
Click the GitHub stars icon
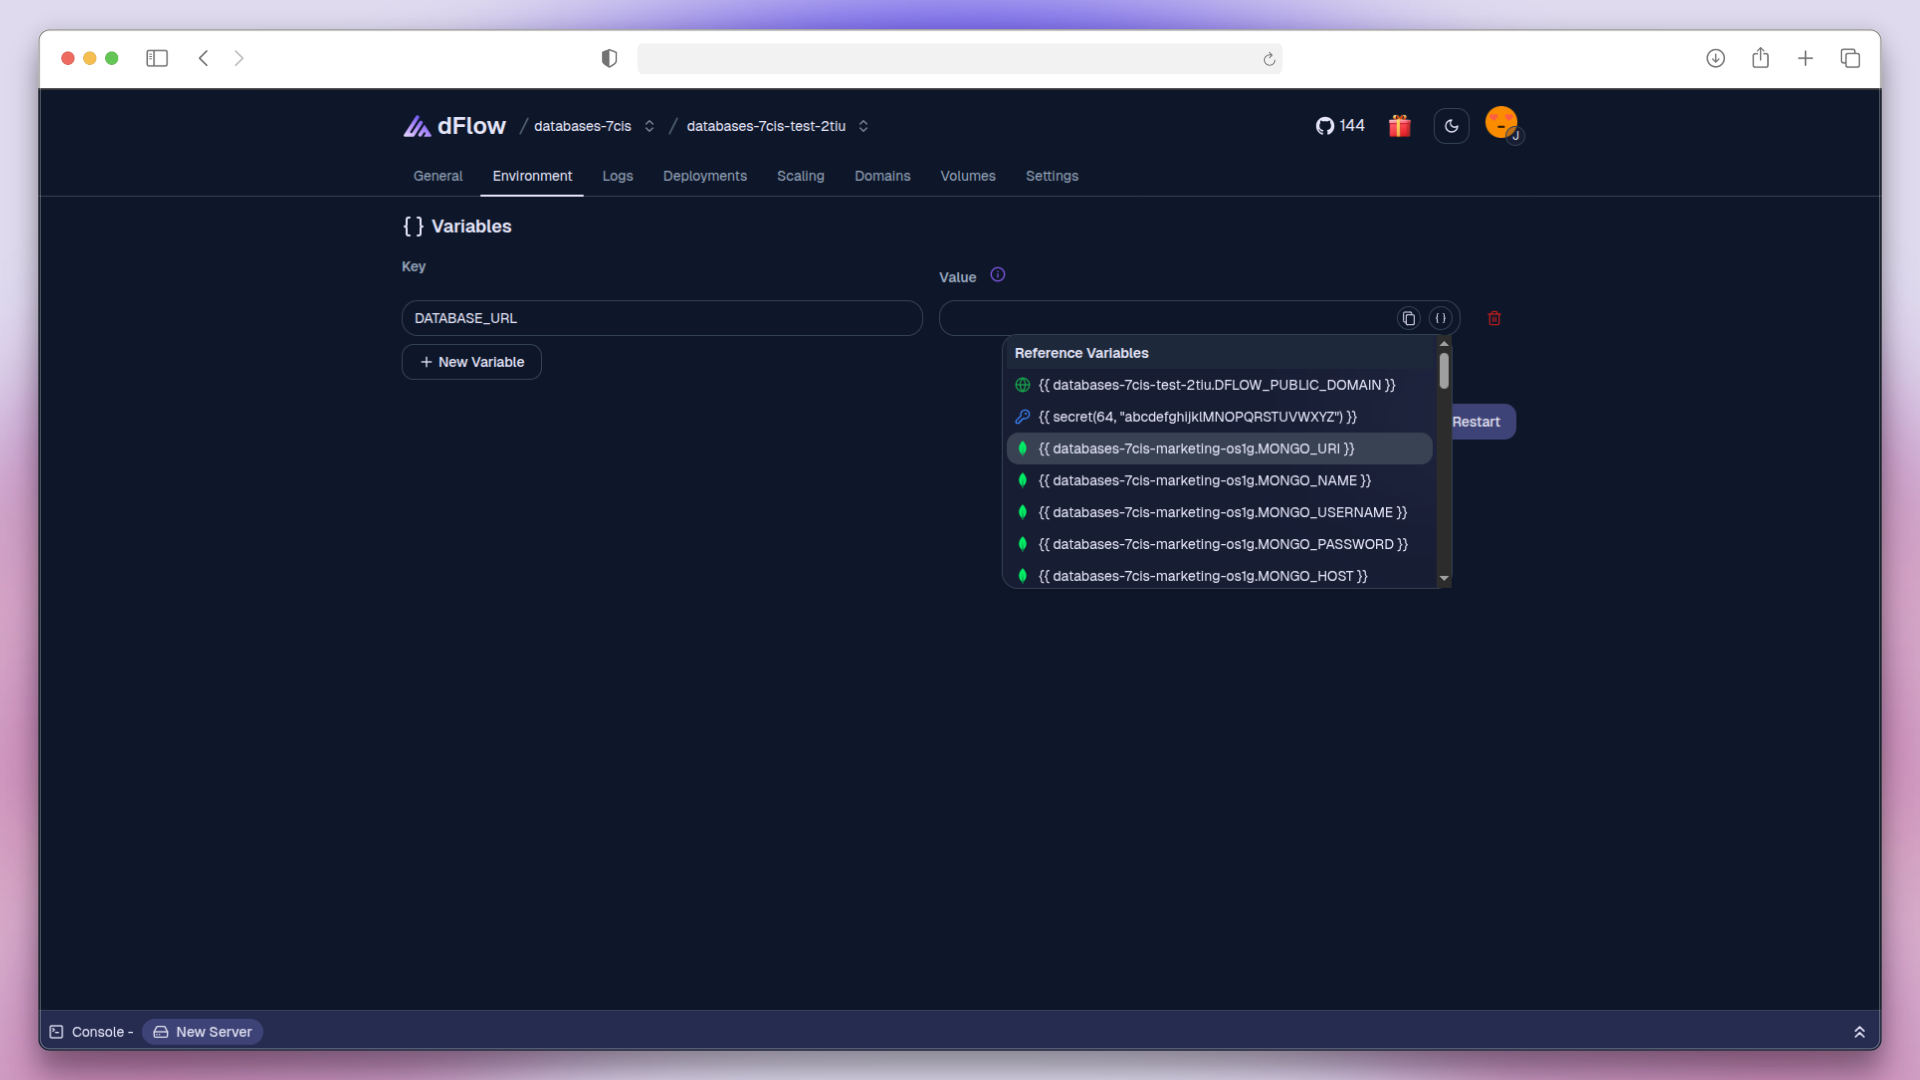pyautogui.click(x=1325, y=126)
